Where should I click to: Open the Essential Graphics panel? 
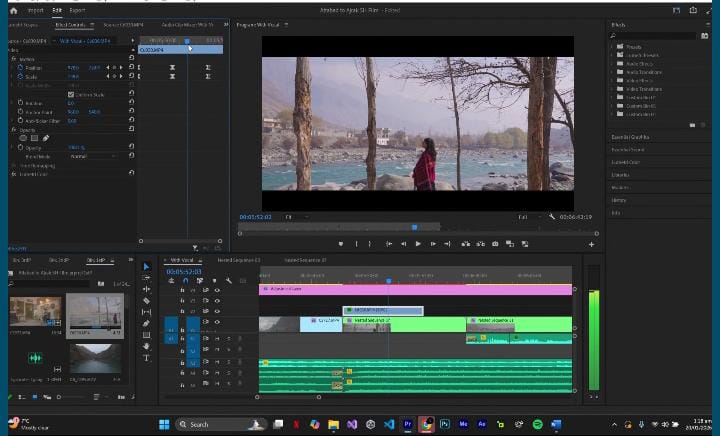point(631,137)
